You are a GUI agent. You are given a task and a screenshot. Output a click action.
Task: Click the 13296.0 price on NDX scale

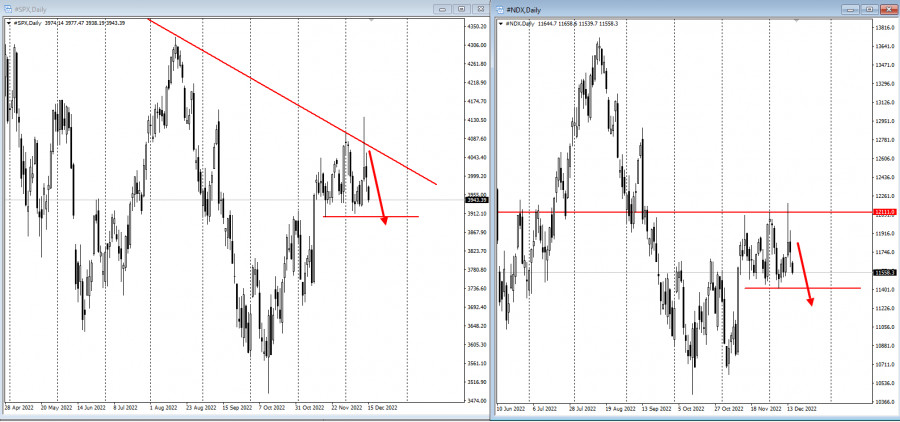click(x=885, y=84)
